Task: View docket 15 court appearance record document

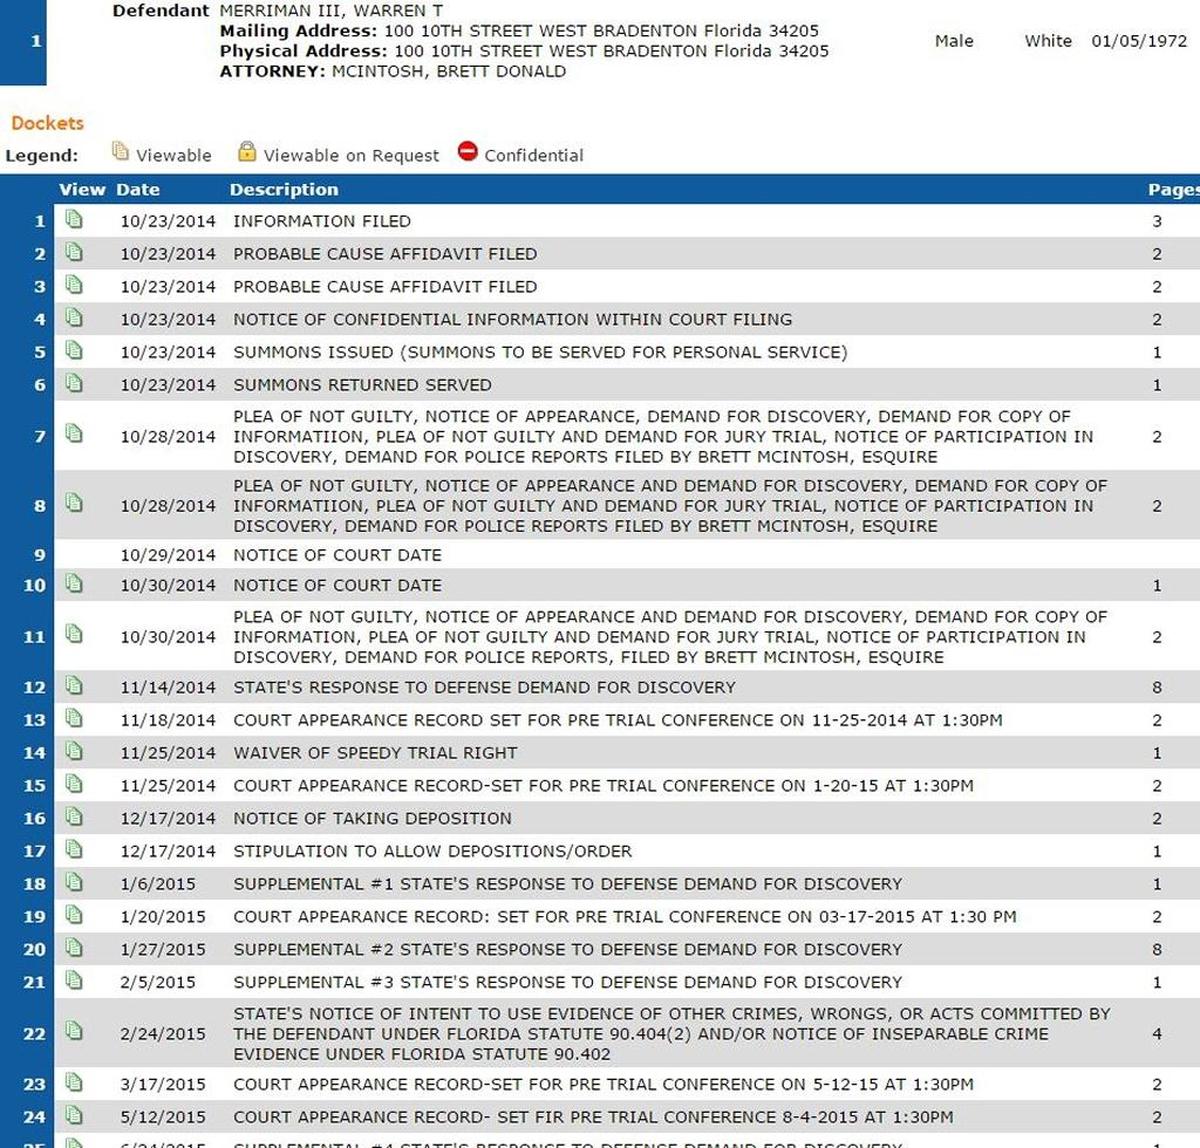Action: point(74,784)
